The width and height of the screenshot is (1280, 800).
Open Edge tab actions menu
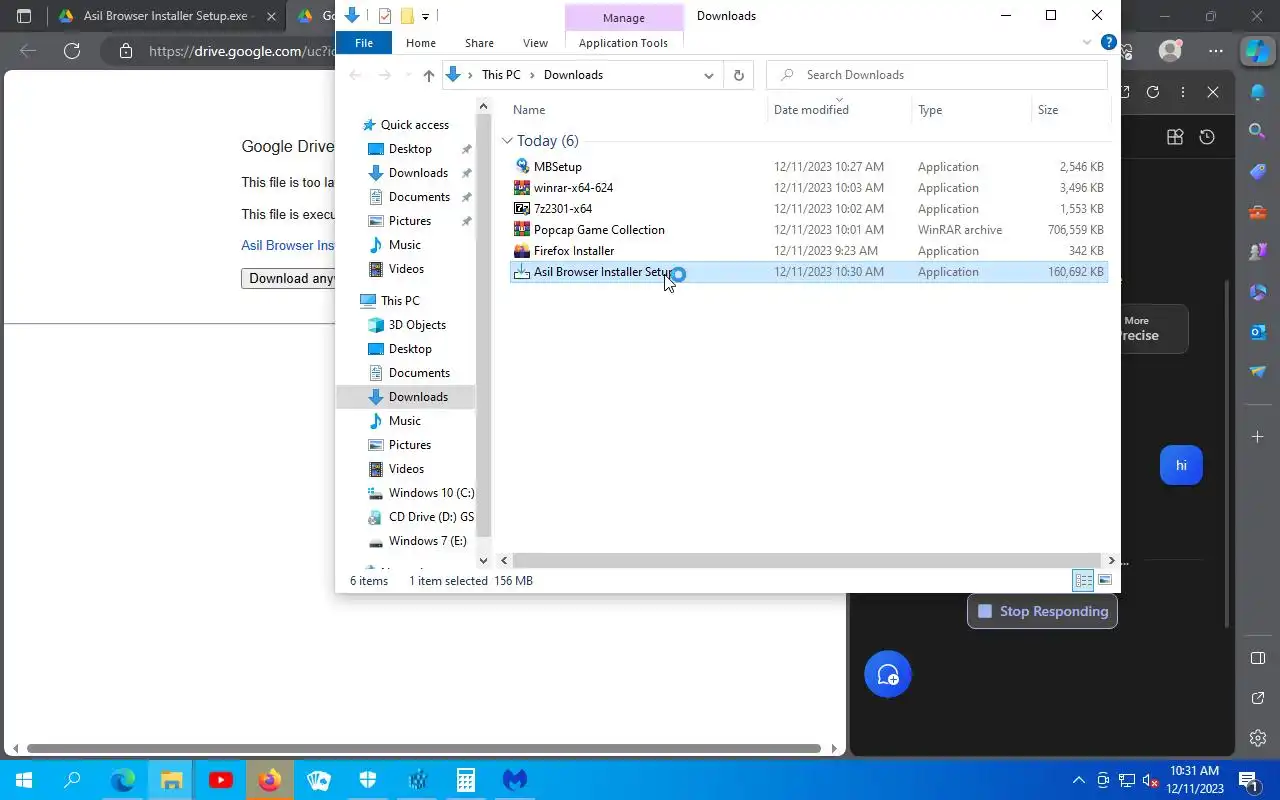[25, 16]
